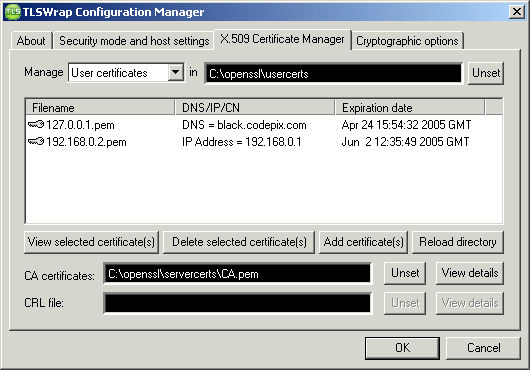Cancel the configuration dialog
Viewport: 530px width, 370px height.
(x=483, y=348)
